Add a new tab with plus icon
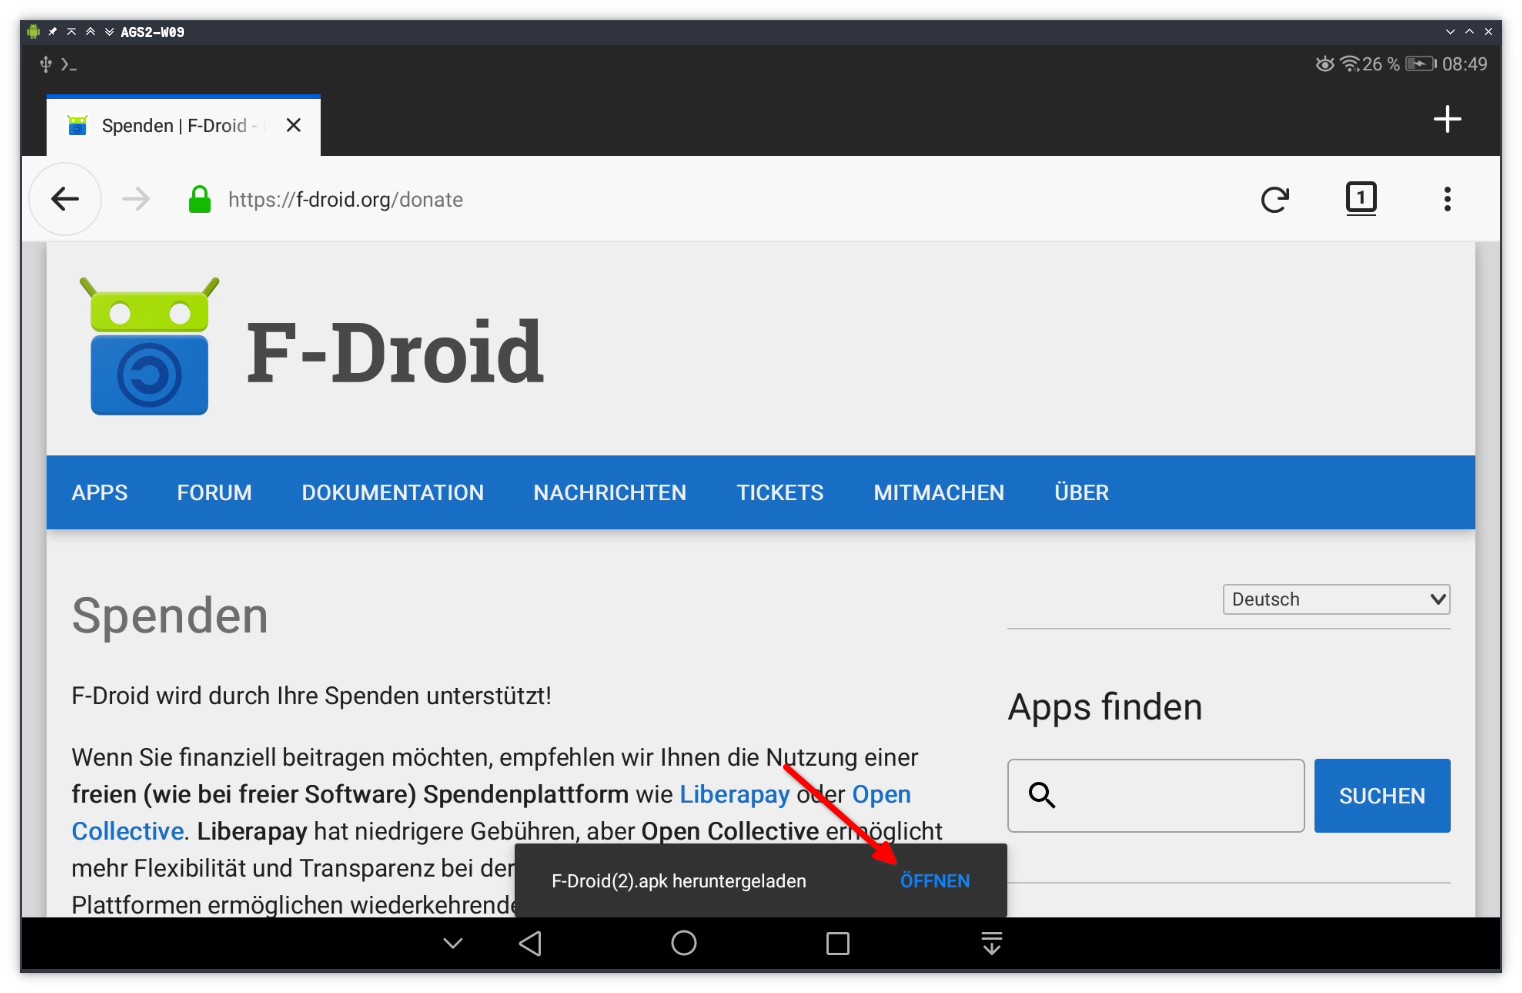The height and width of the screenshot is (993, 1522). pos(1447,119)
